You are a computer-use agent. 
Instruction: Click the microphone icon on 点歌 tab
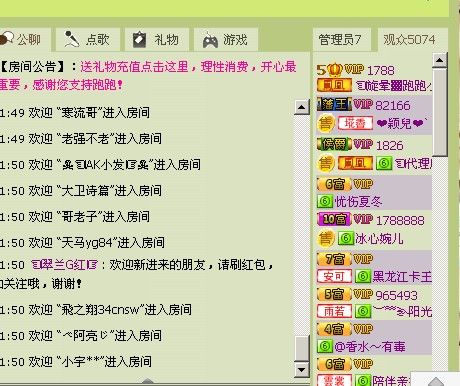[x=71, y=39]
